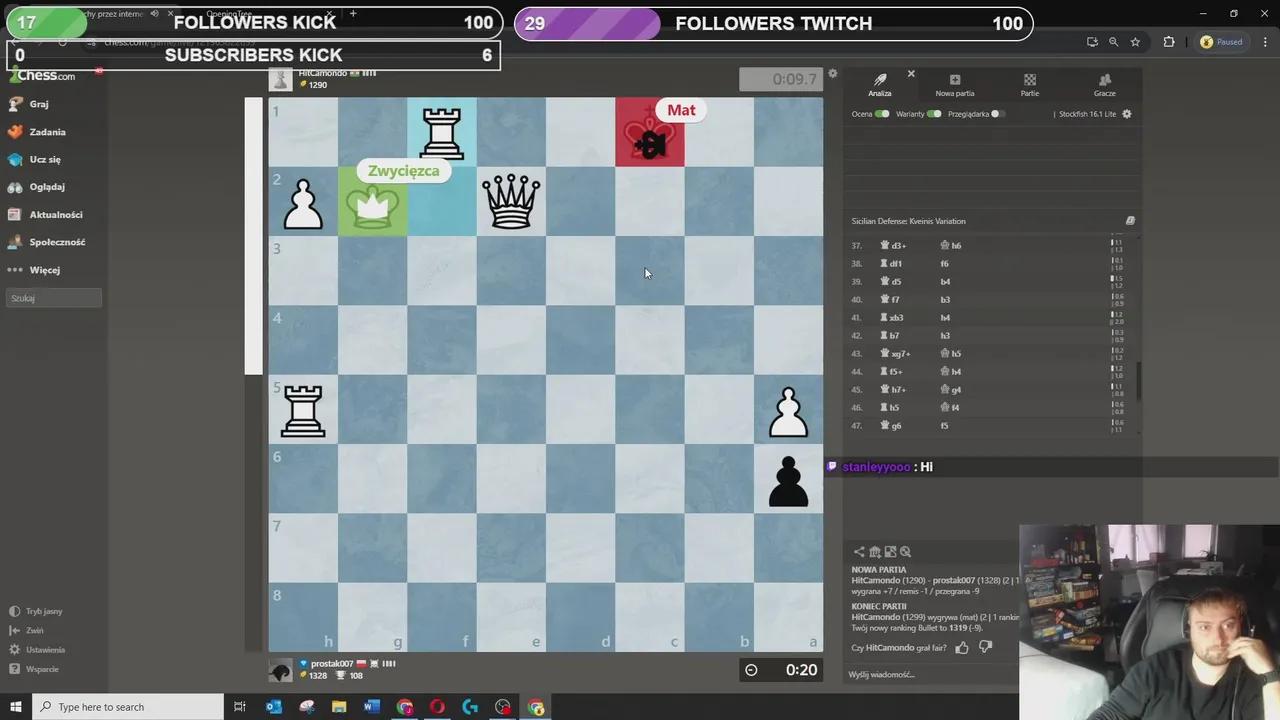Switch to the Gracze tab
The width and height of the screenshot is (1280, 720).
(1105, 85)
